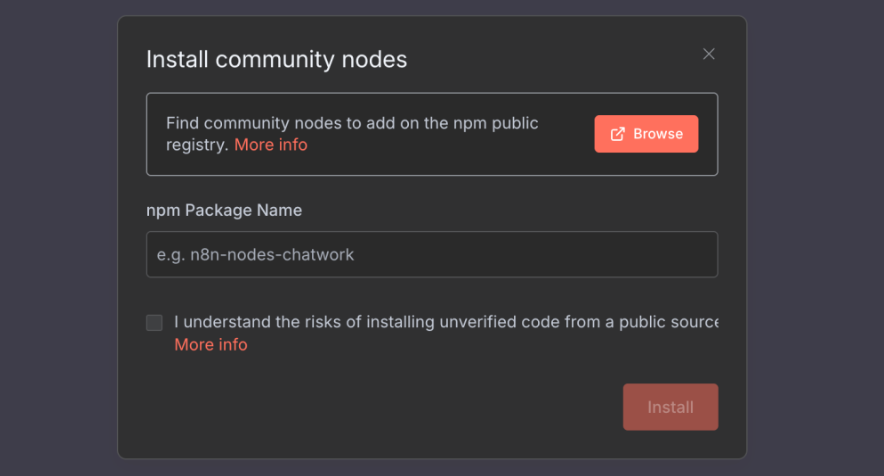Screen dimensions: 884x476
Task: Close the Install community nodes dialog
Action: point(708,54)
